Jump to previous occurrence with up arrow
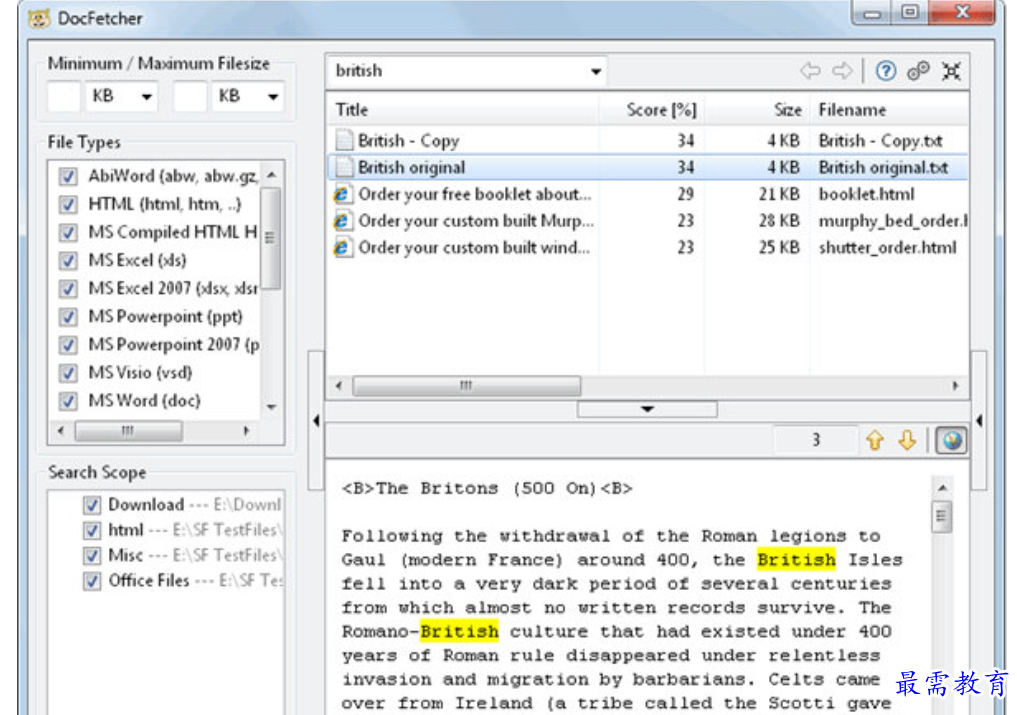 [875, 441]
